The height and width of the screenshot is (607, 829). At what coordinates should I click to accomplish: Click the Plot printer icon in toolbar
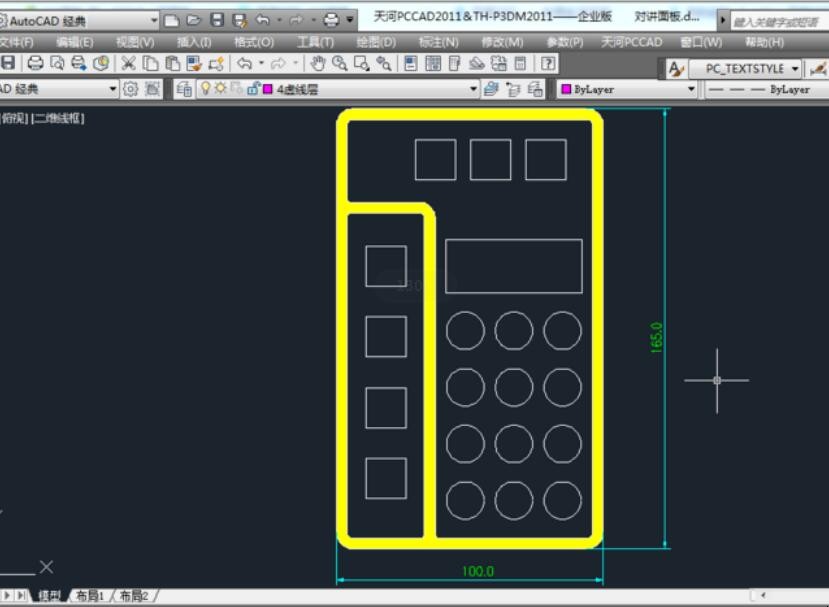click(x=35, y=63)
